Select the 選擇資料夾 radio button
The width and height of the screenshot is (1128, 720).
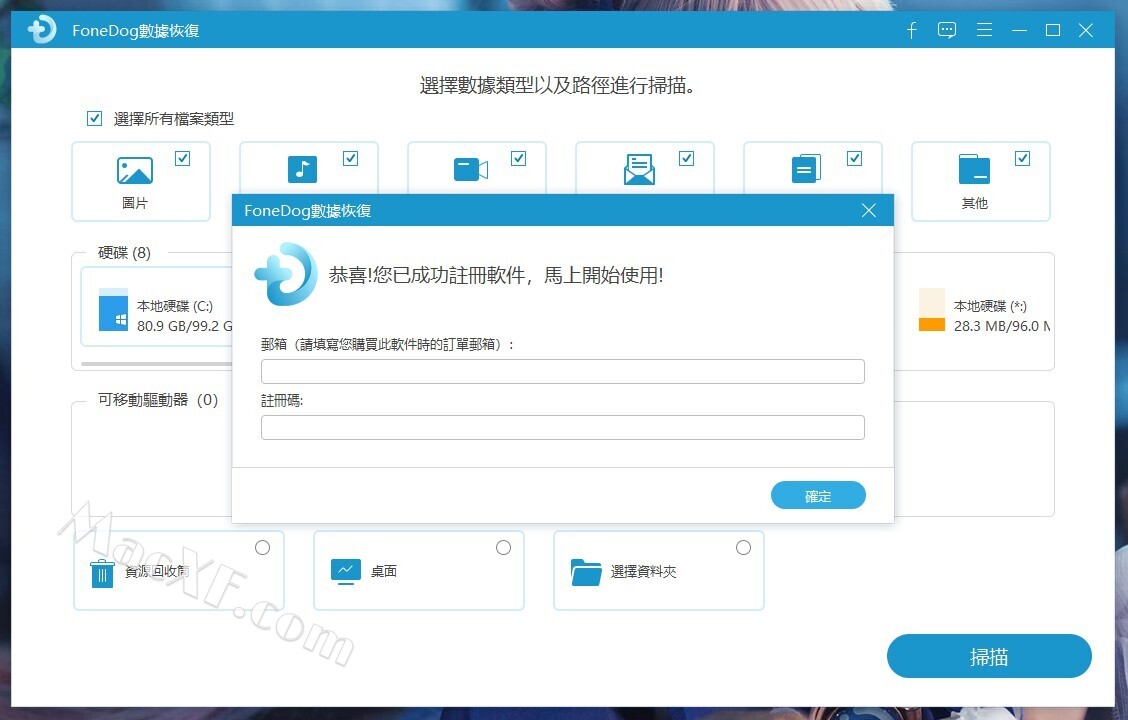(x=743, y=548)
